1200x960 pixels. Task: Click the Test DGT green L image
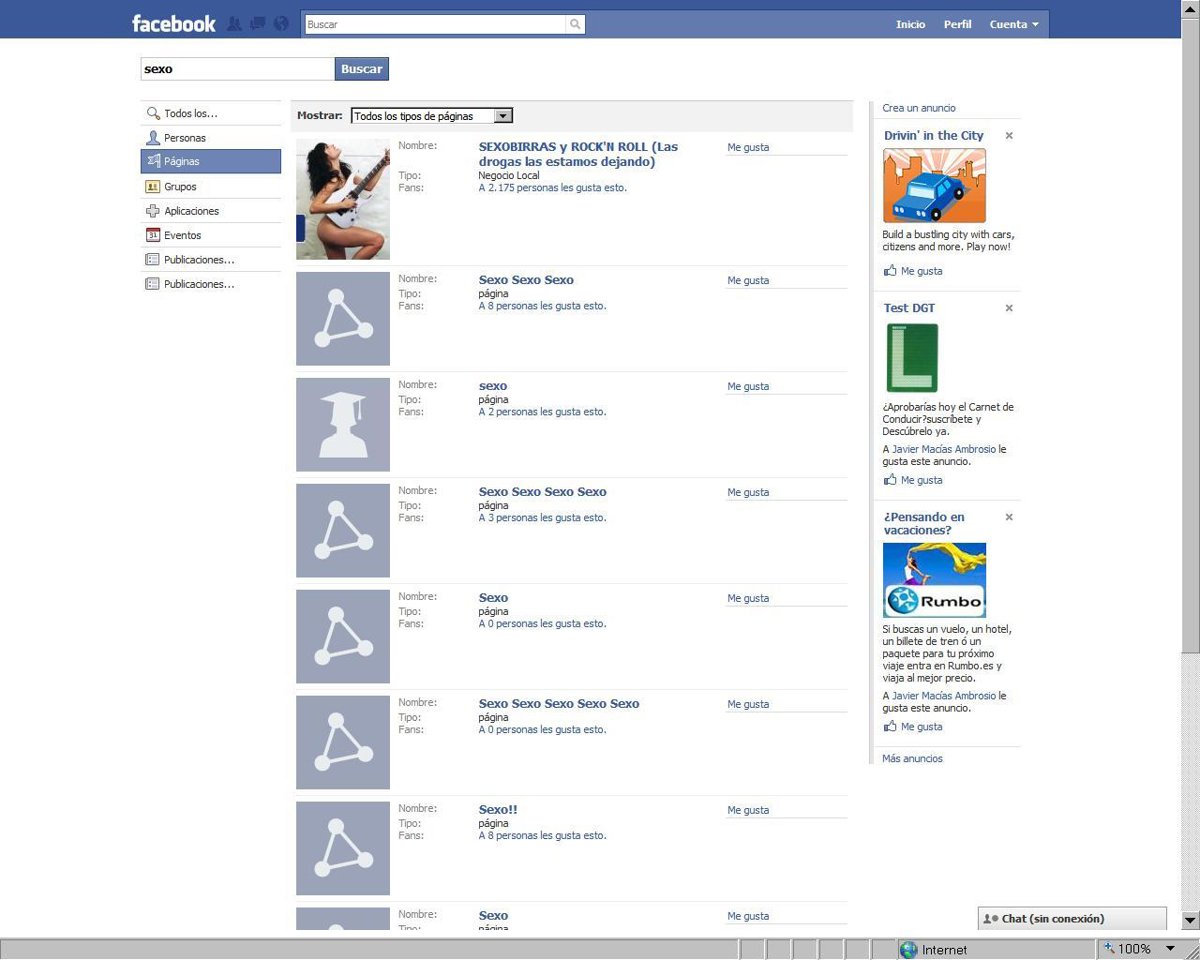pyautogui.click(x=912, y=358)
